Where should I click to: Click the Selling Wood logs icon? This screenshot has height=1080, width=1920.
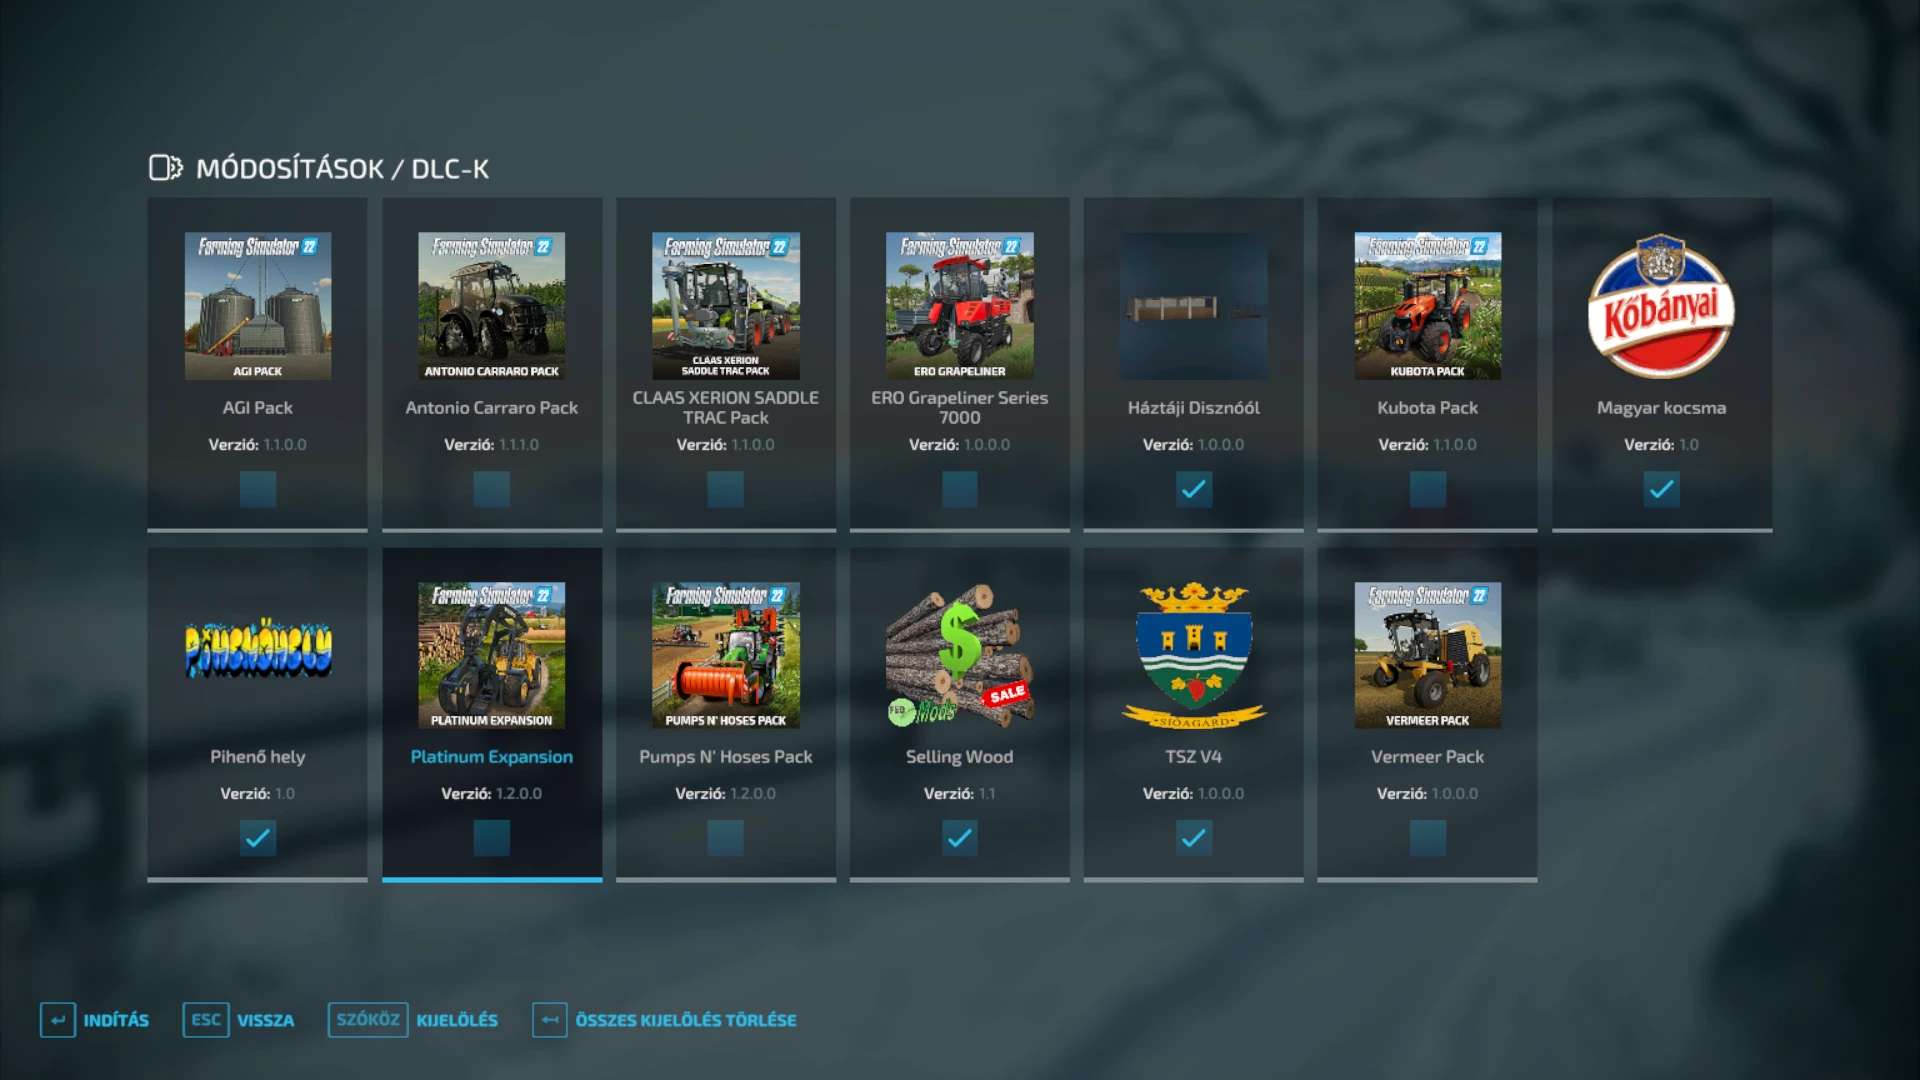tap(959, 655)
